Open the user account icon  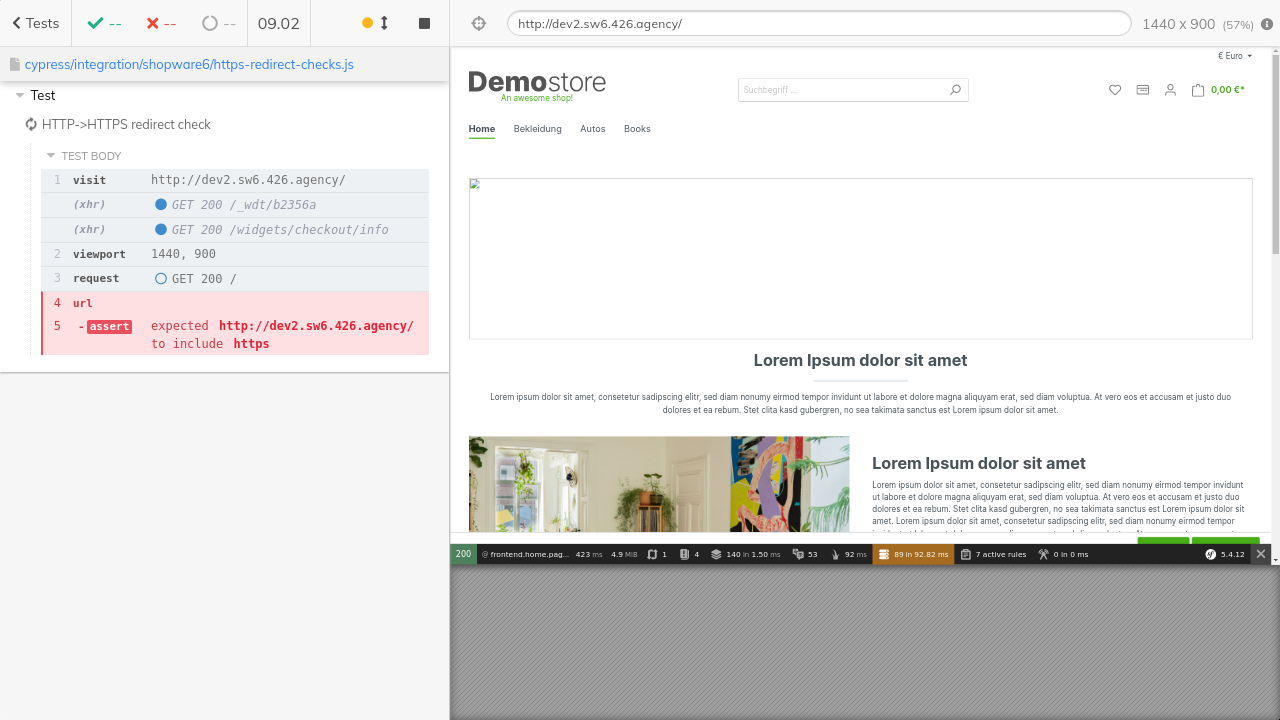point(1170,90)
